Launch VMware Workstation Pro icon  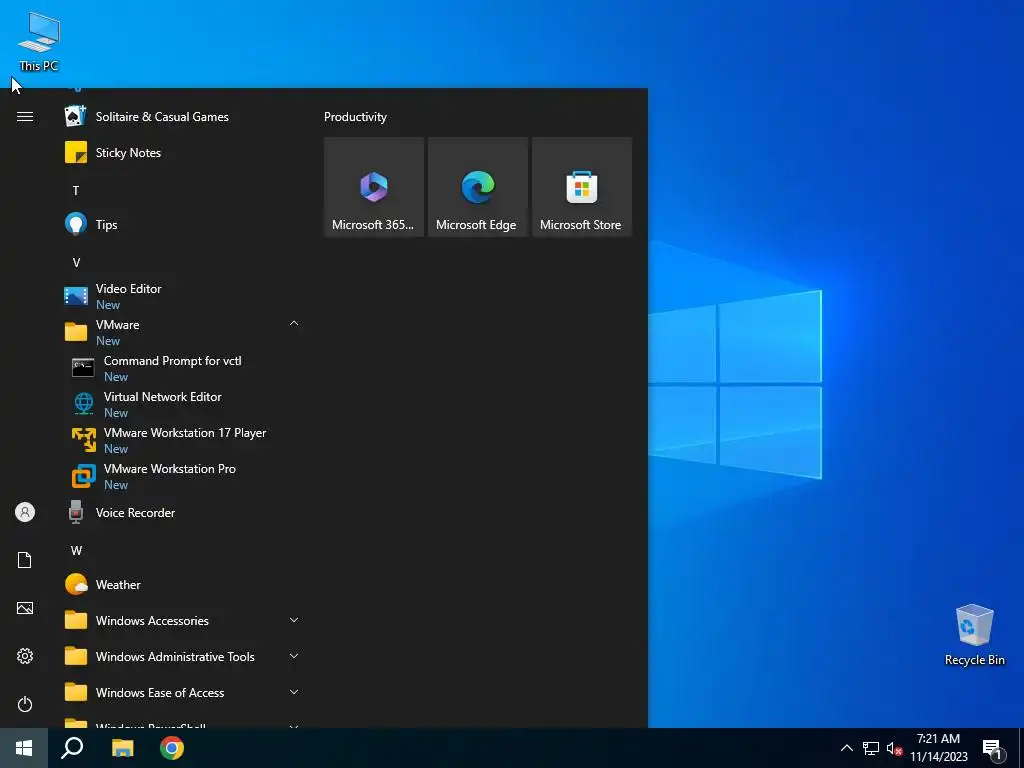(83, 476)
